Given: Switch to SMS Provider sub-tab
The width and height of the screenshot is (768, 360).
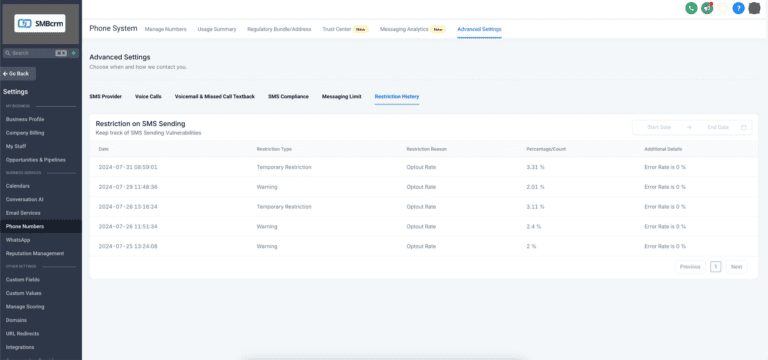Looking at the screenshot, I should coord(105,96).
